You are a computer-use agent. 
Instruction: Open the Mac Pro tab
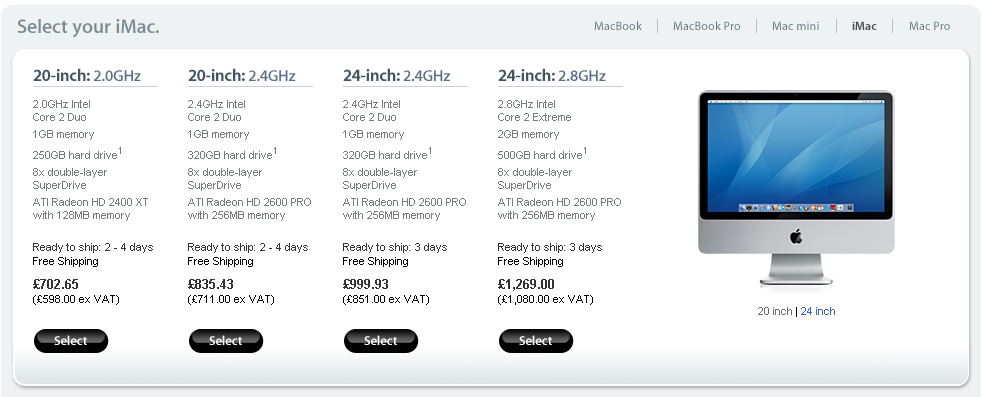tap(929, 26)
